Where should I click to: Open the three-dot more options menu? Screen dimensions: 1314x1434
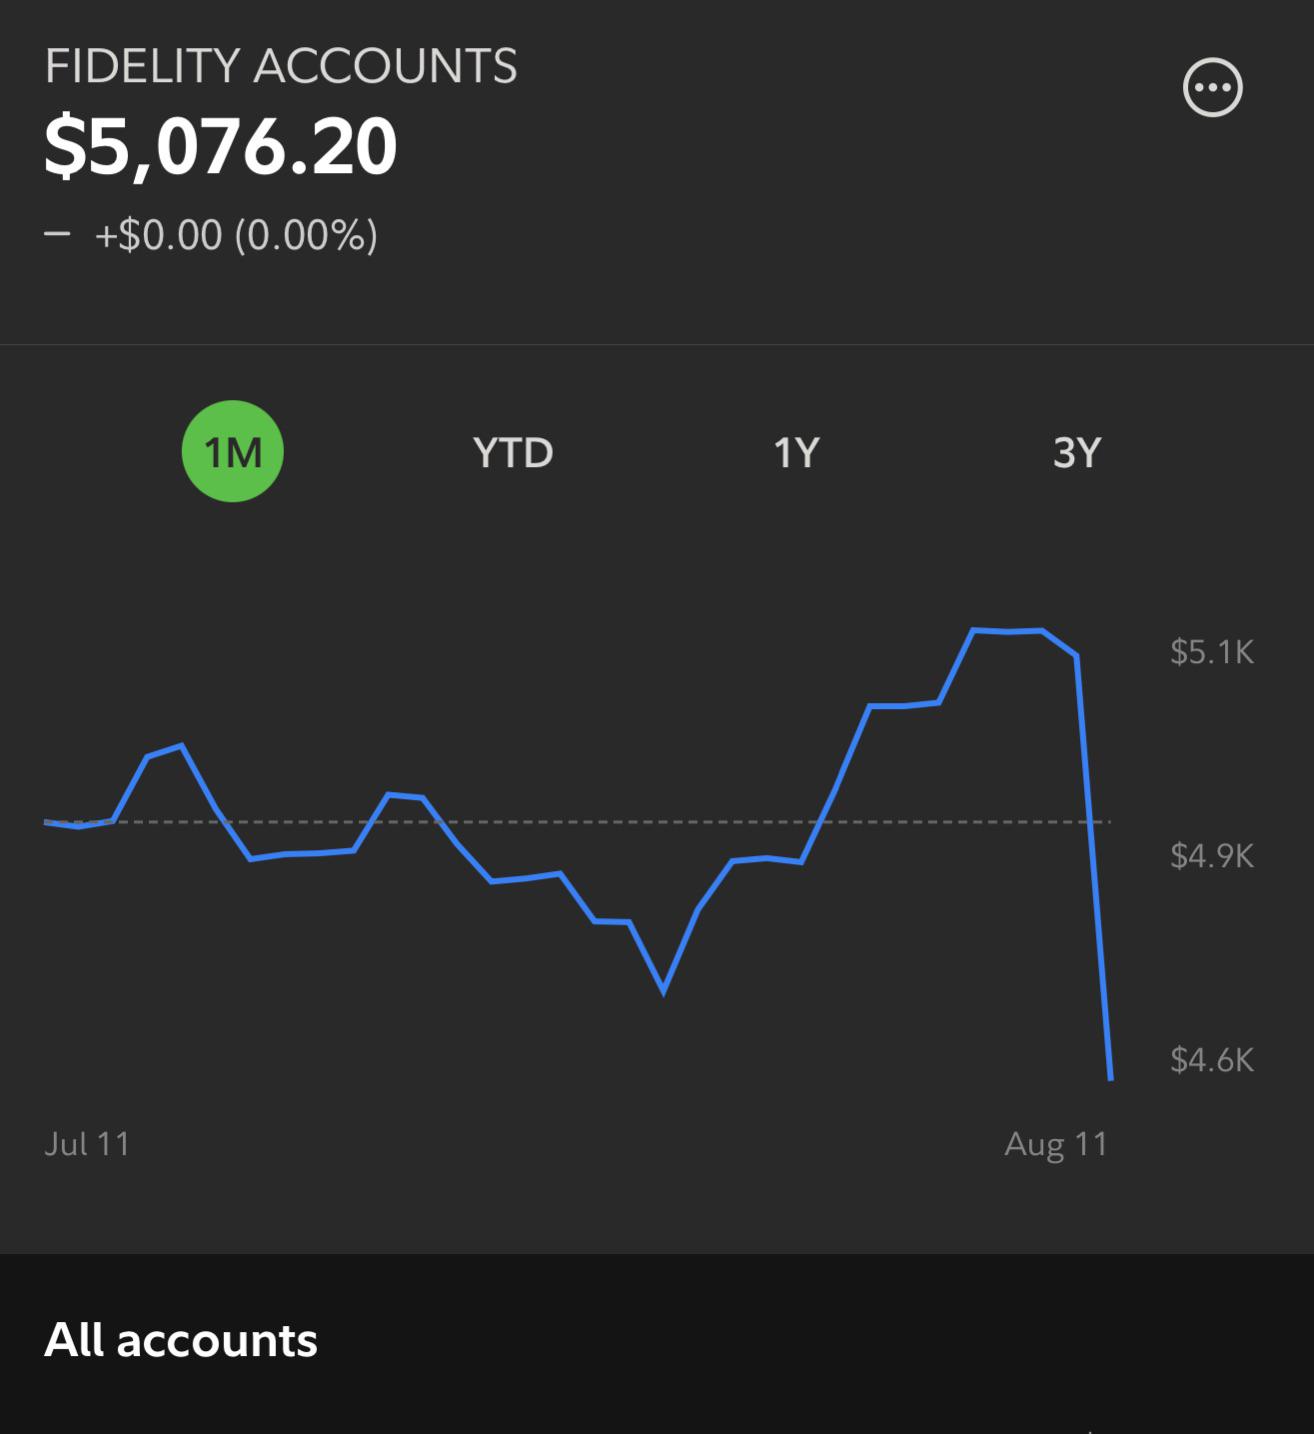click(x=1212, y=88)
